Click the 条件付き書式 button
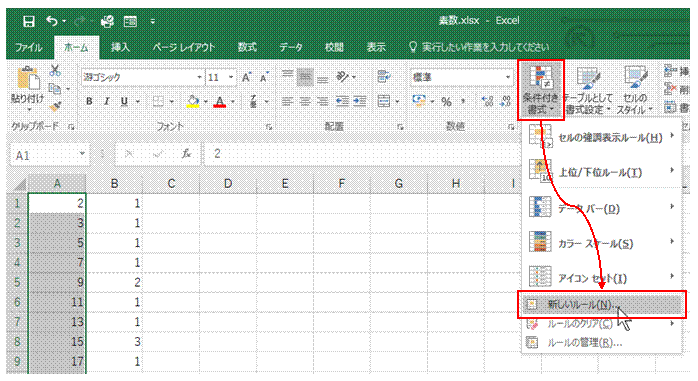Screen dimensions: 698x381 click(541, 89)
